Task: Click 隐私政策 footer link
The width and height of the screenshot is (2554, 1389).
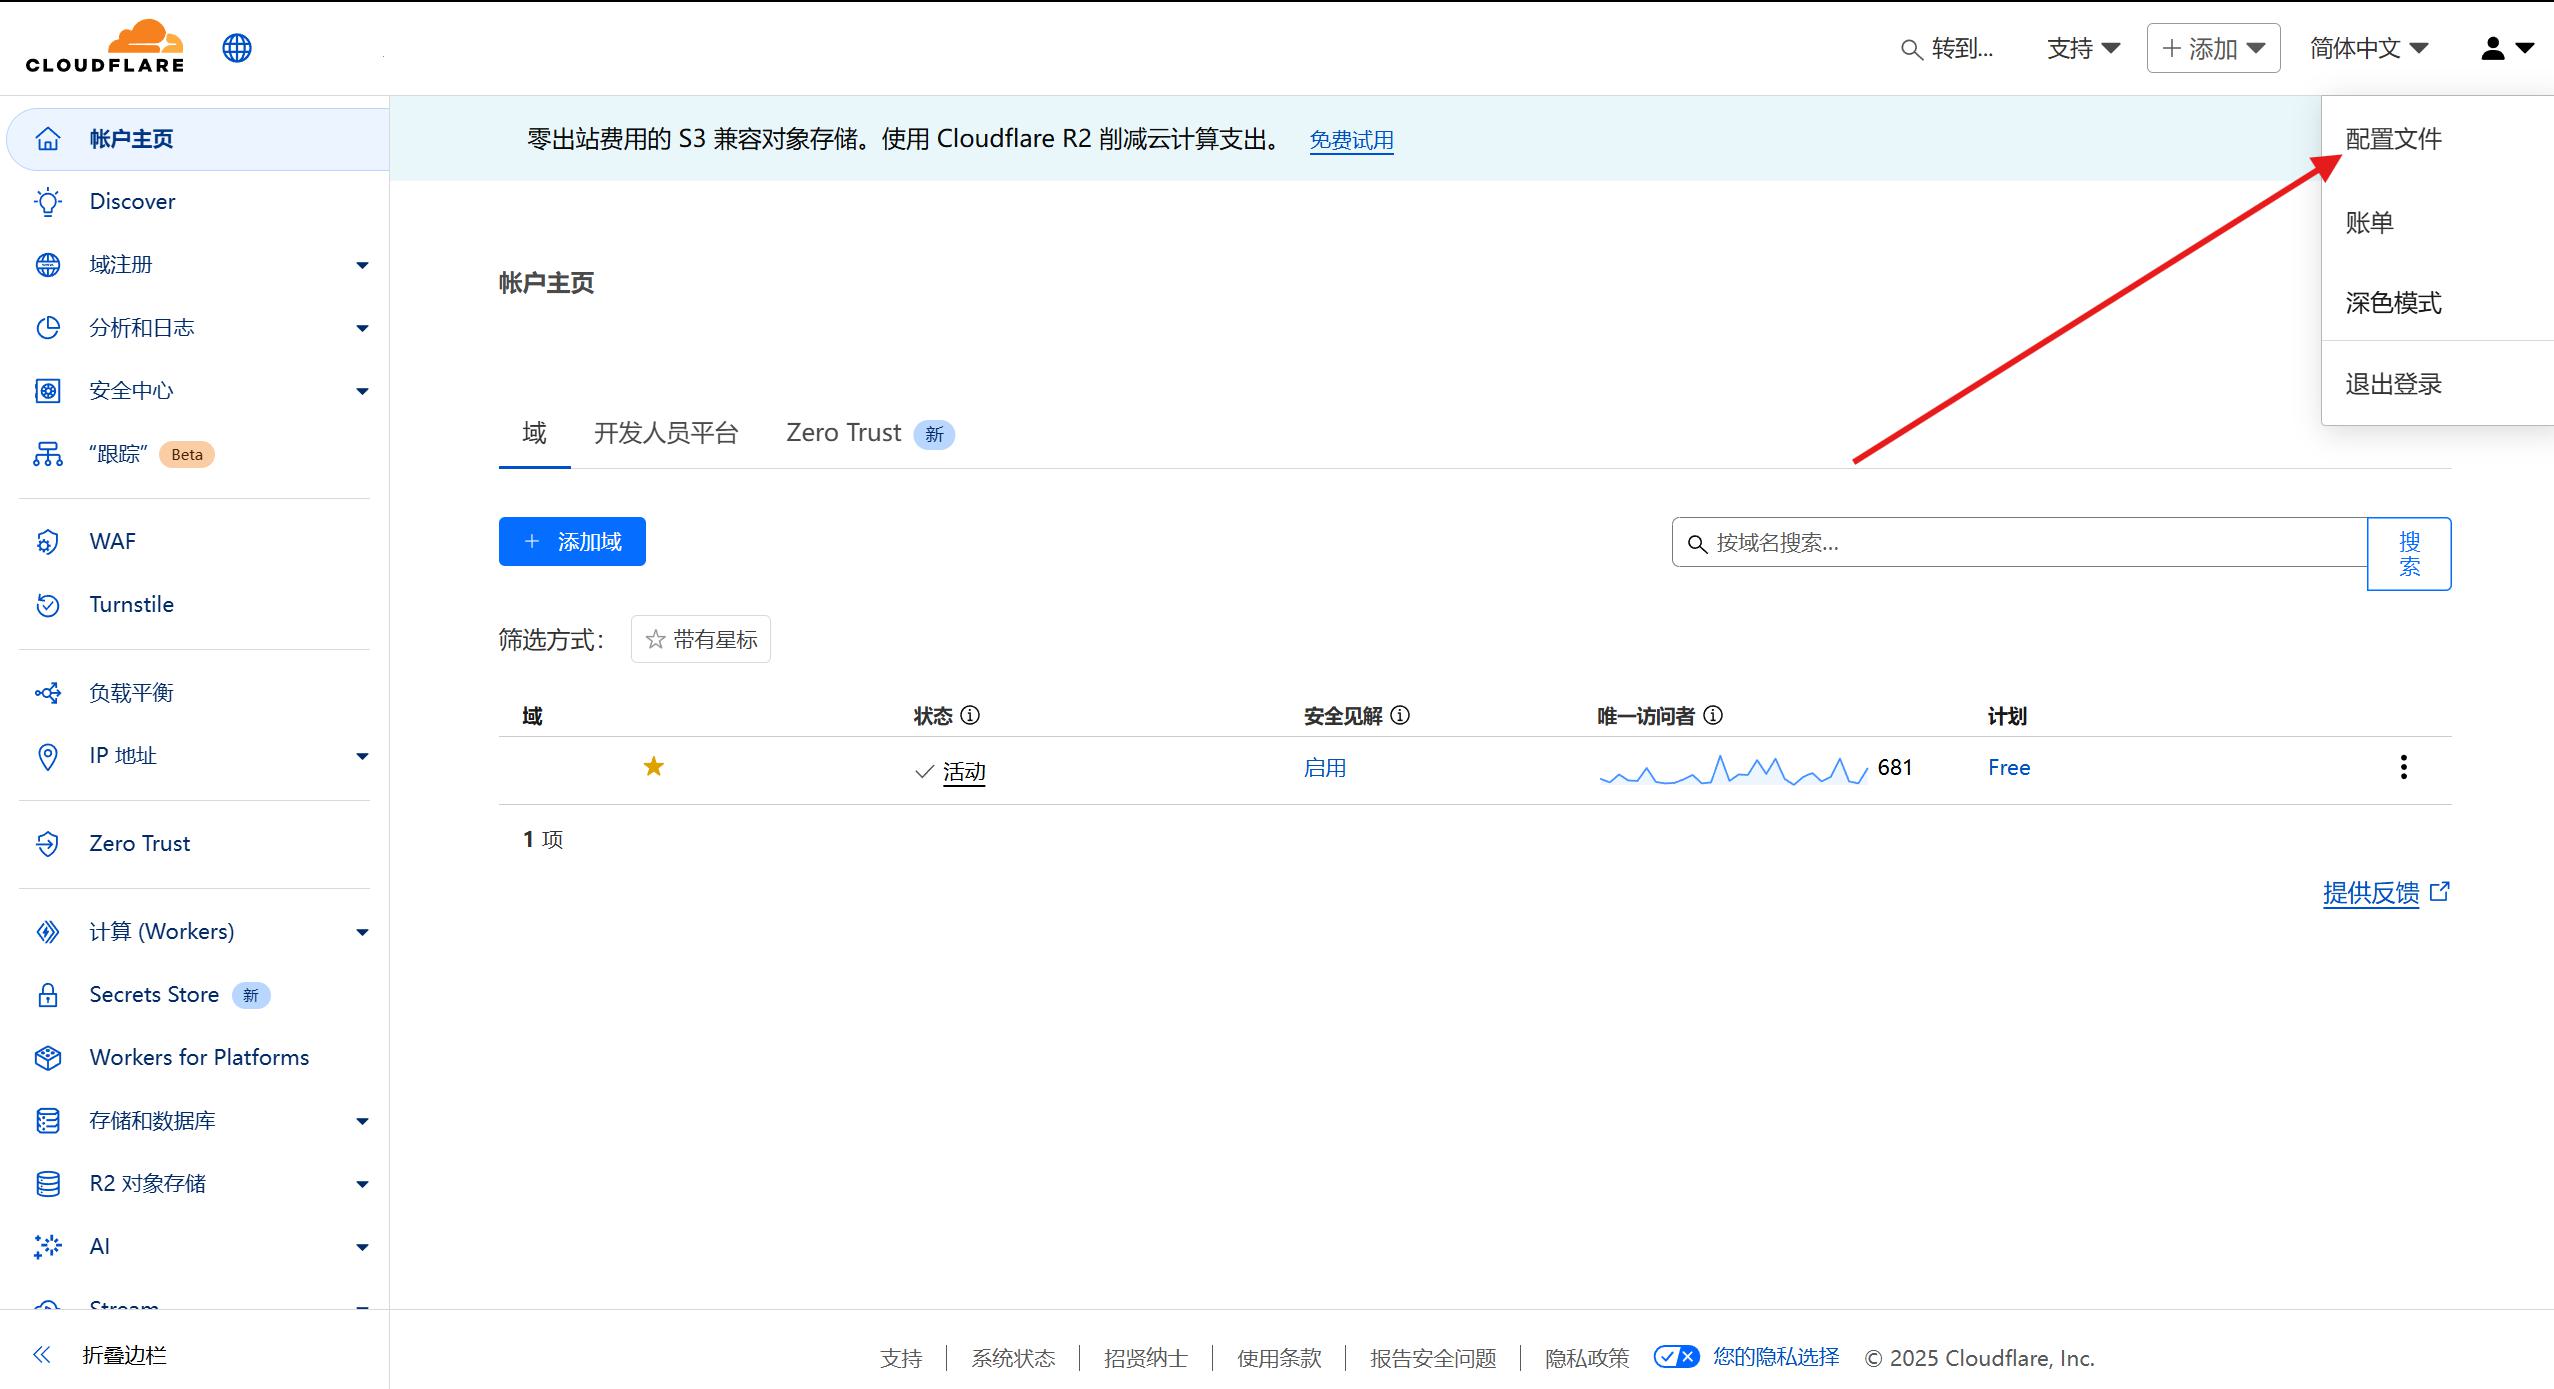Action: (1587, 1358)
